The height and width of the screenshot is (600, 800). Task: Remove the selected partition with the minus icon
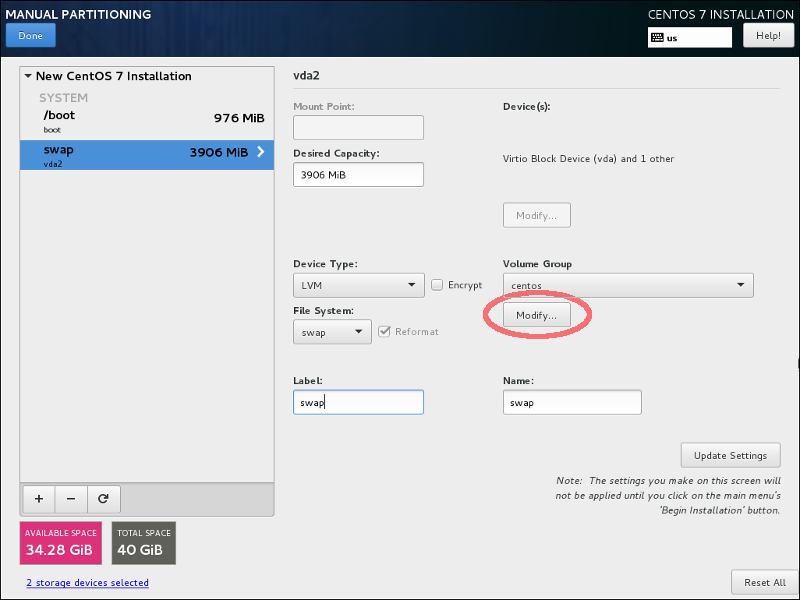[x=70, y=499]
